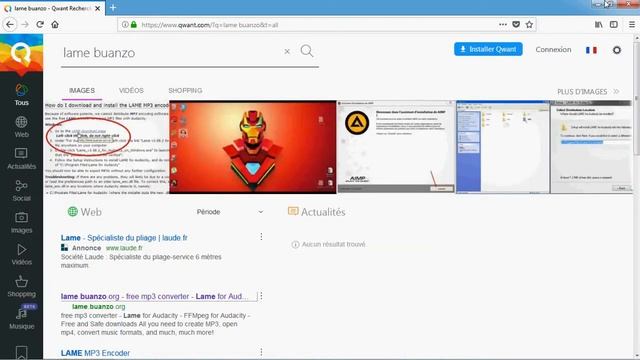Switch to IMAGES tab
This screenshot has width=640, height=360.
(x=82, y=91)
